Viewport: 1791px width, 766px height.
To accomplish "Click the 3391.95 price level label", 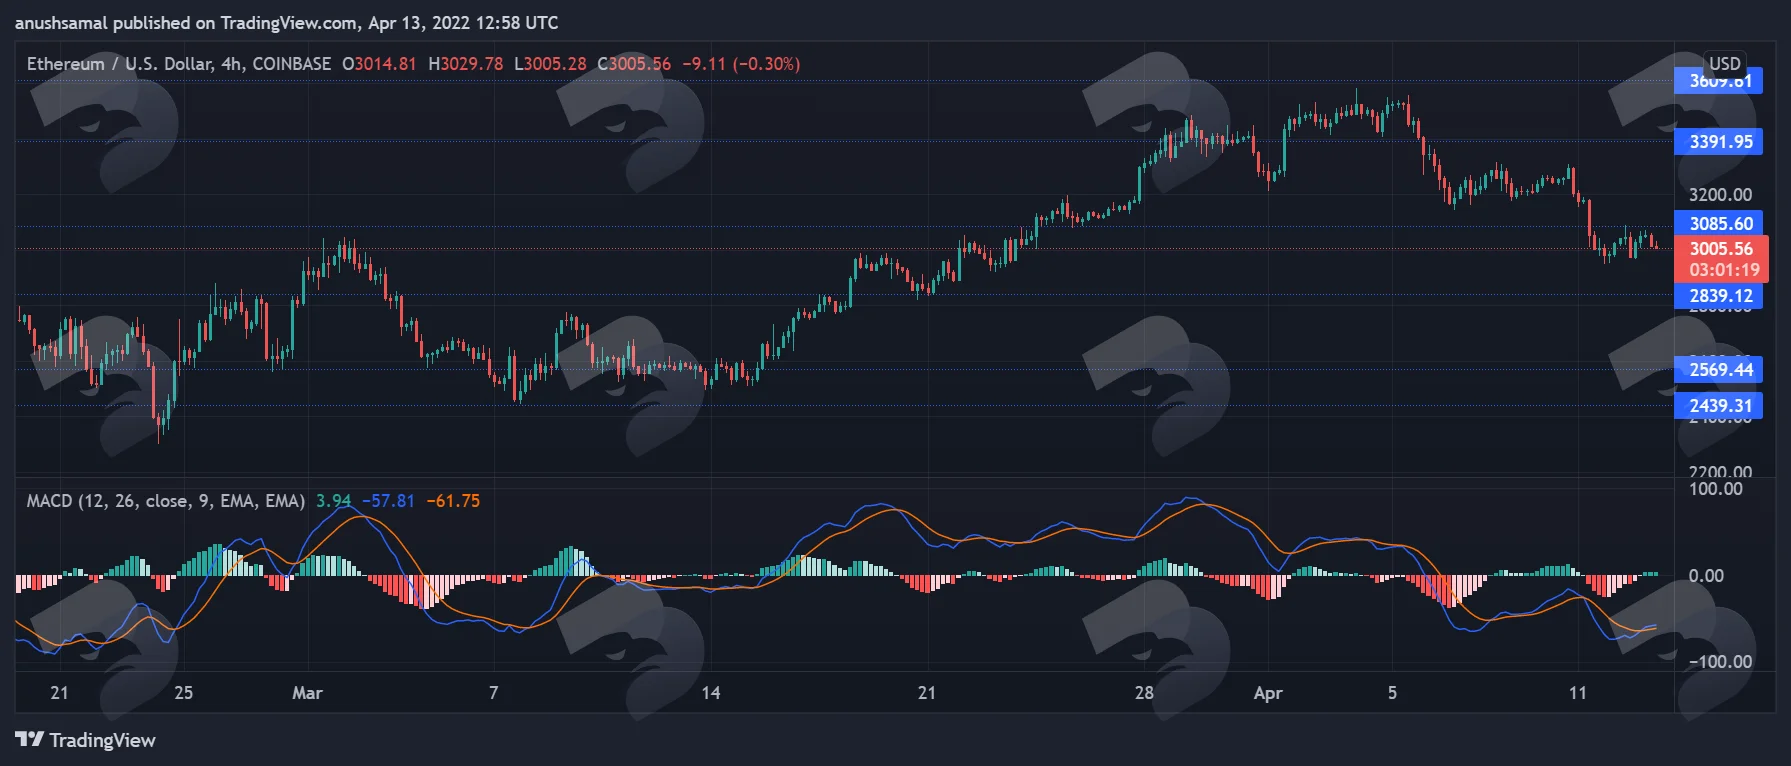I will tap(1719, 142).
